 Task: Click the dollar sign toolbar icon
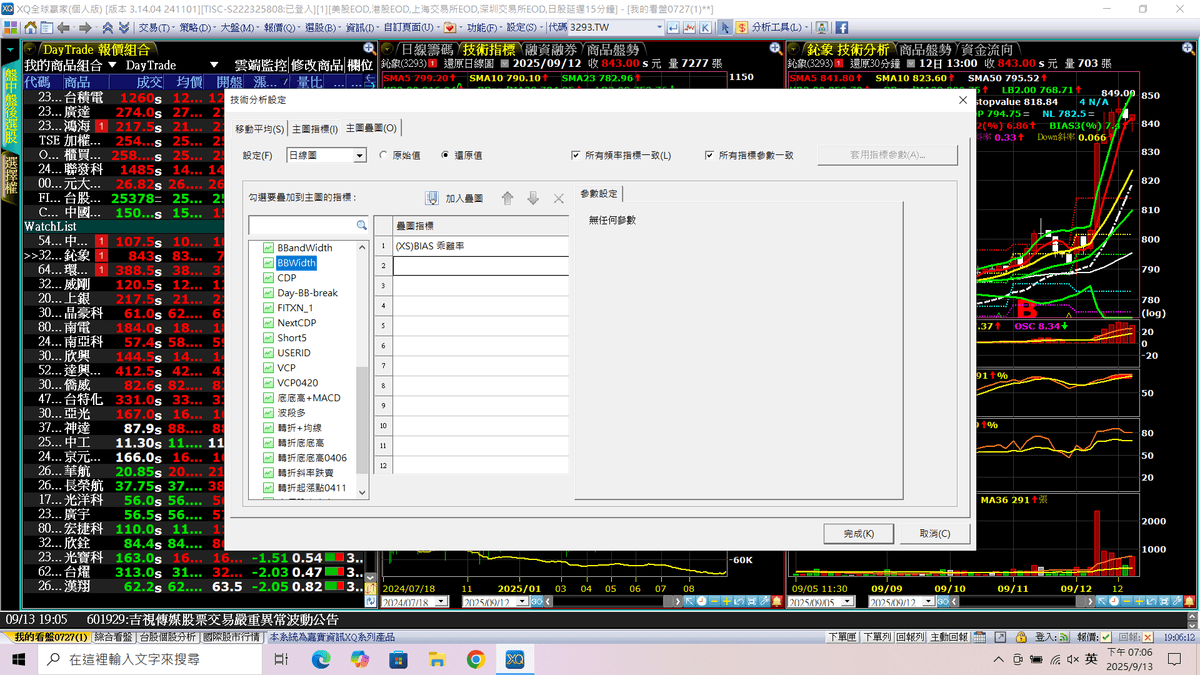[742, 28]
